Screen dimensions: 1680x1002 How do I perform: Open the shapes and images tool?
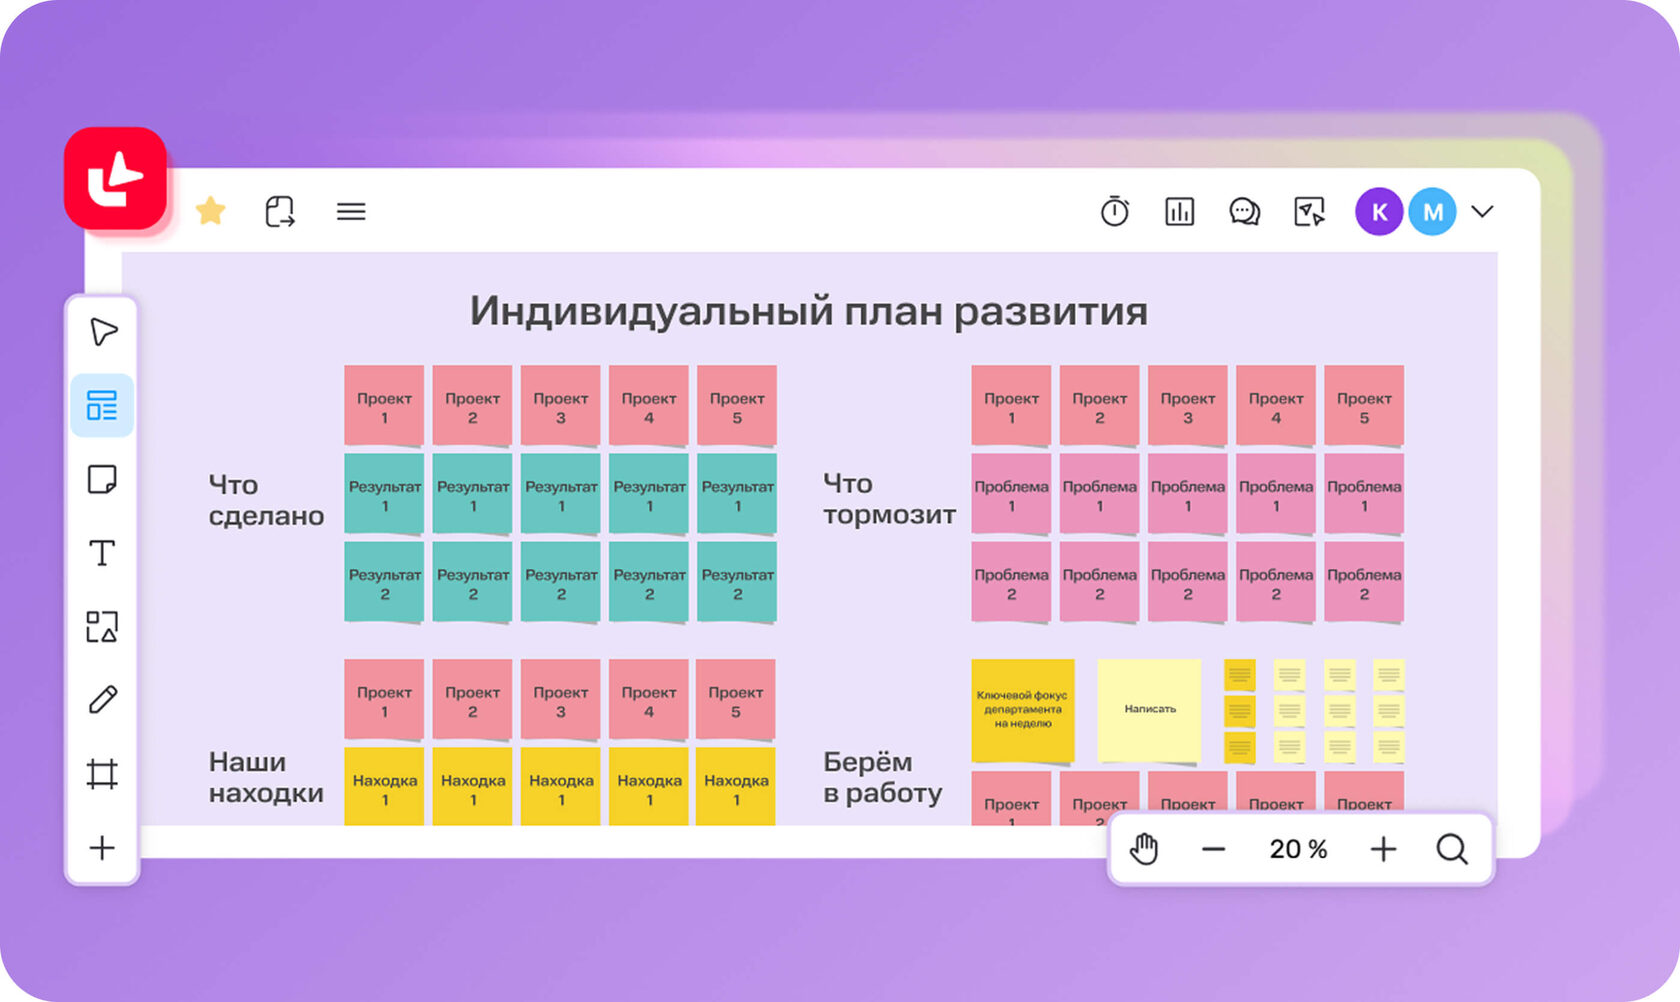pos(102,627)
